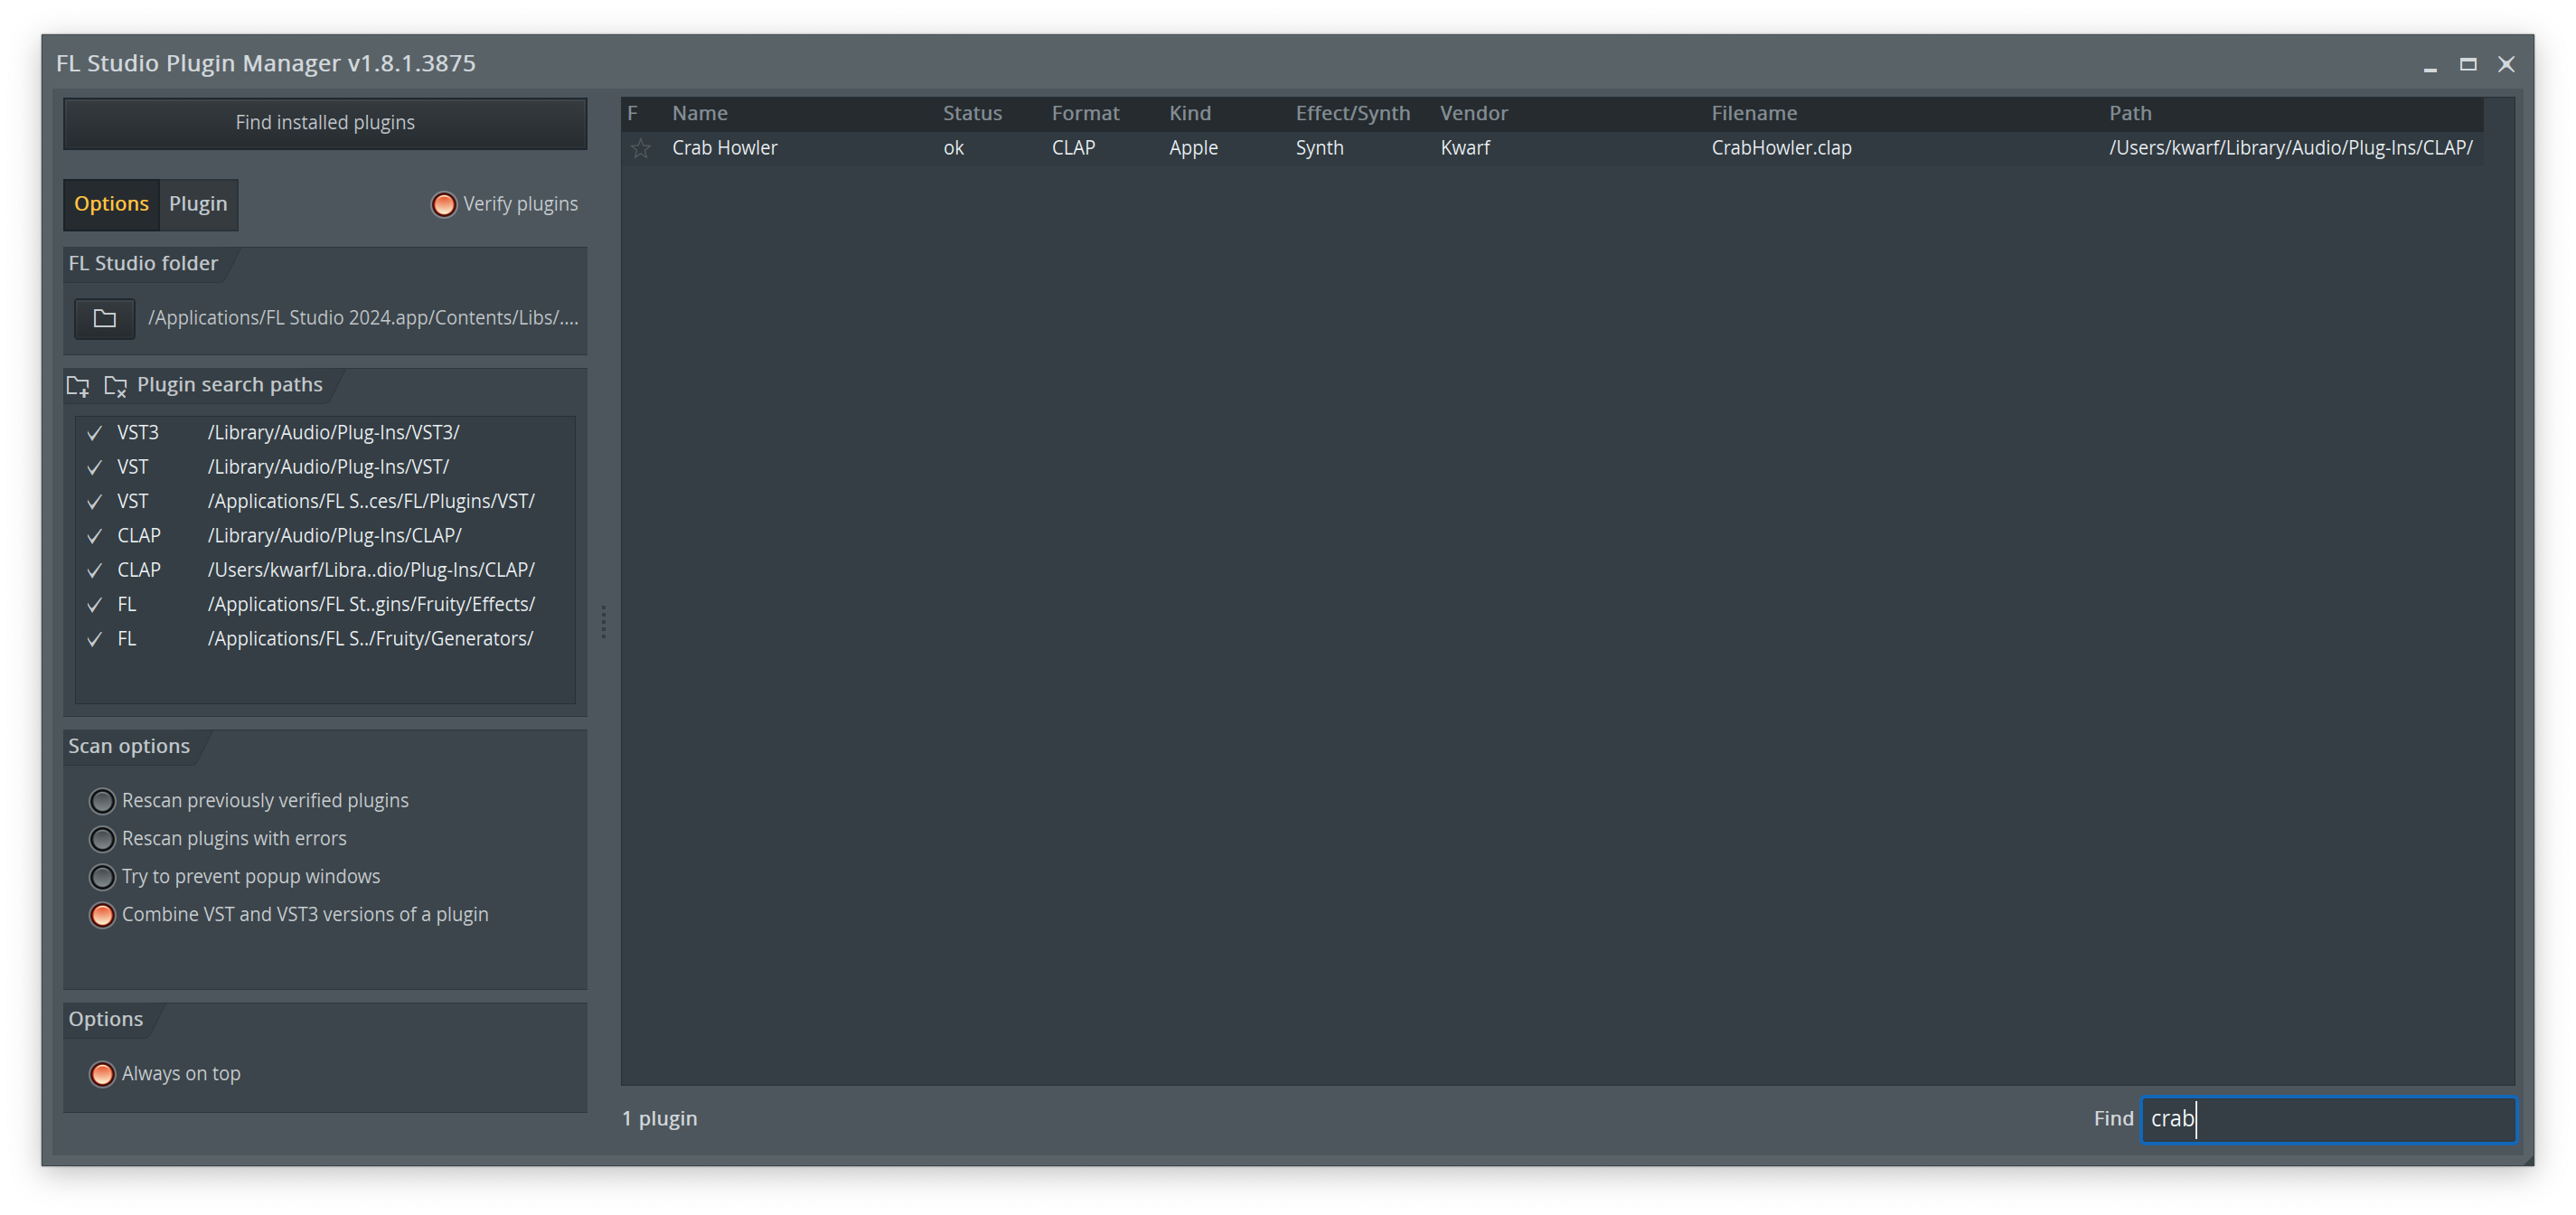Sort by the Effect/Synth column header

tap(1353, 113)
